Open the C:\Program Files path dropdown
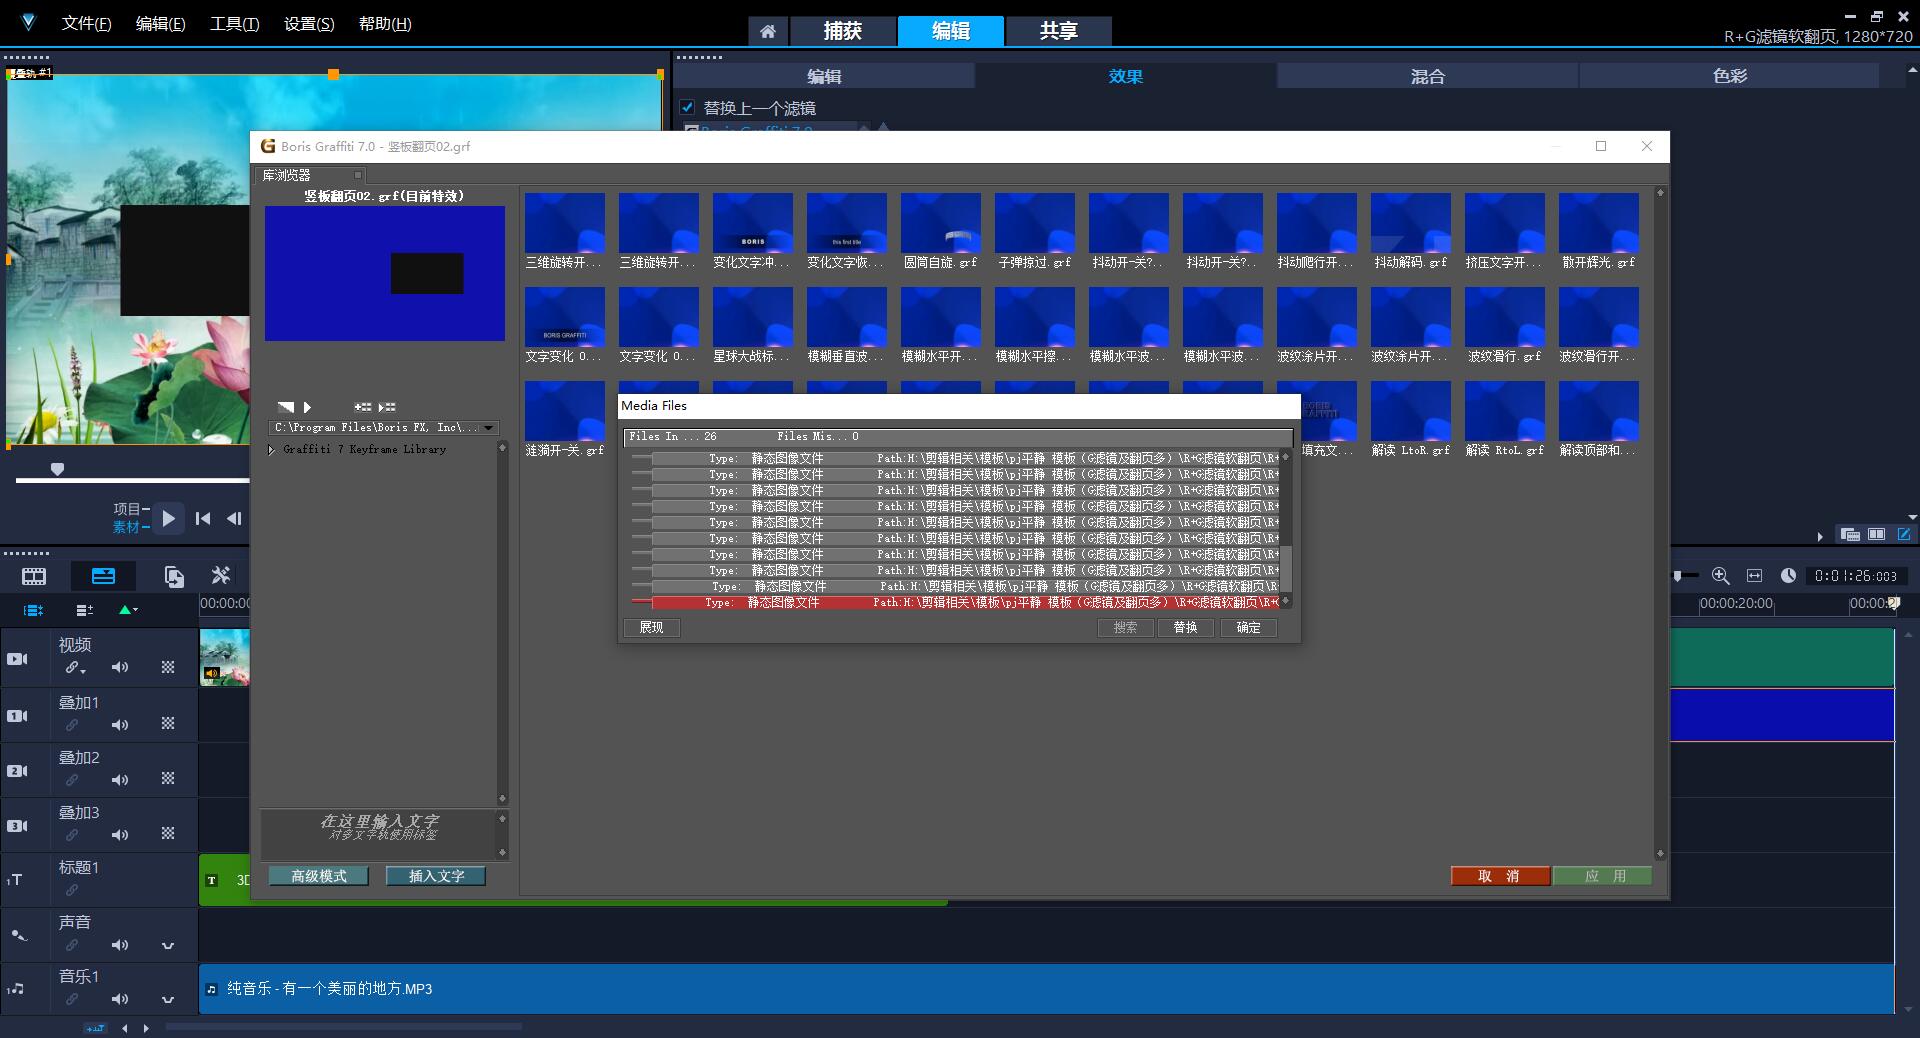The width and height of the screenshot is (1920, 1038). tap(488, 428)
